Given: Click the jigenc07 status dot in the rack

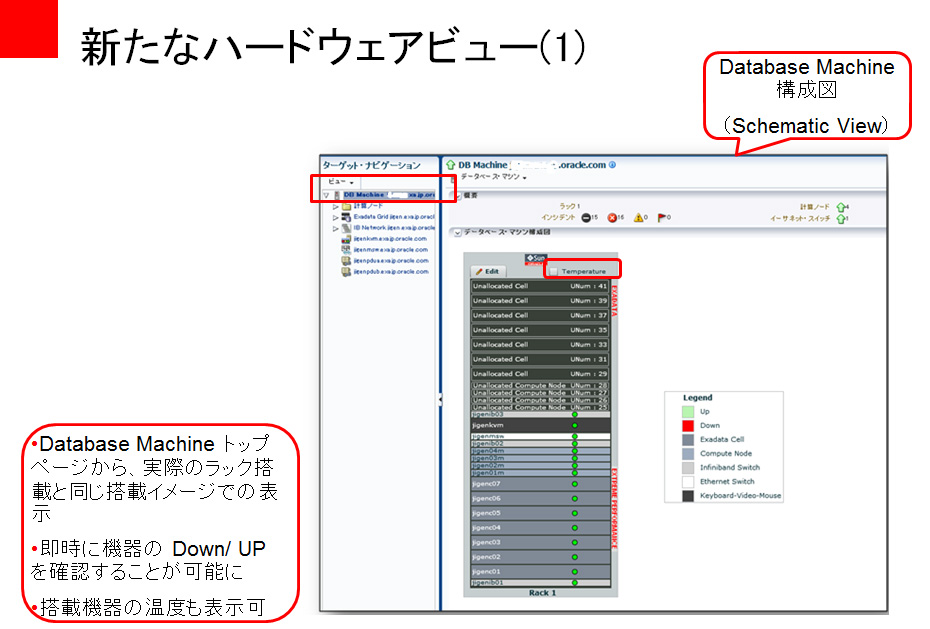Looking at the screenshot, I should (575, 484).
